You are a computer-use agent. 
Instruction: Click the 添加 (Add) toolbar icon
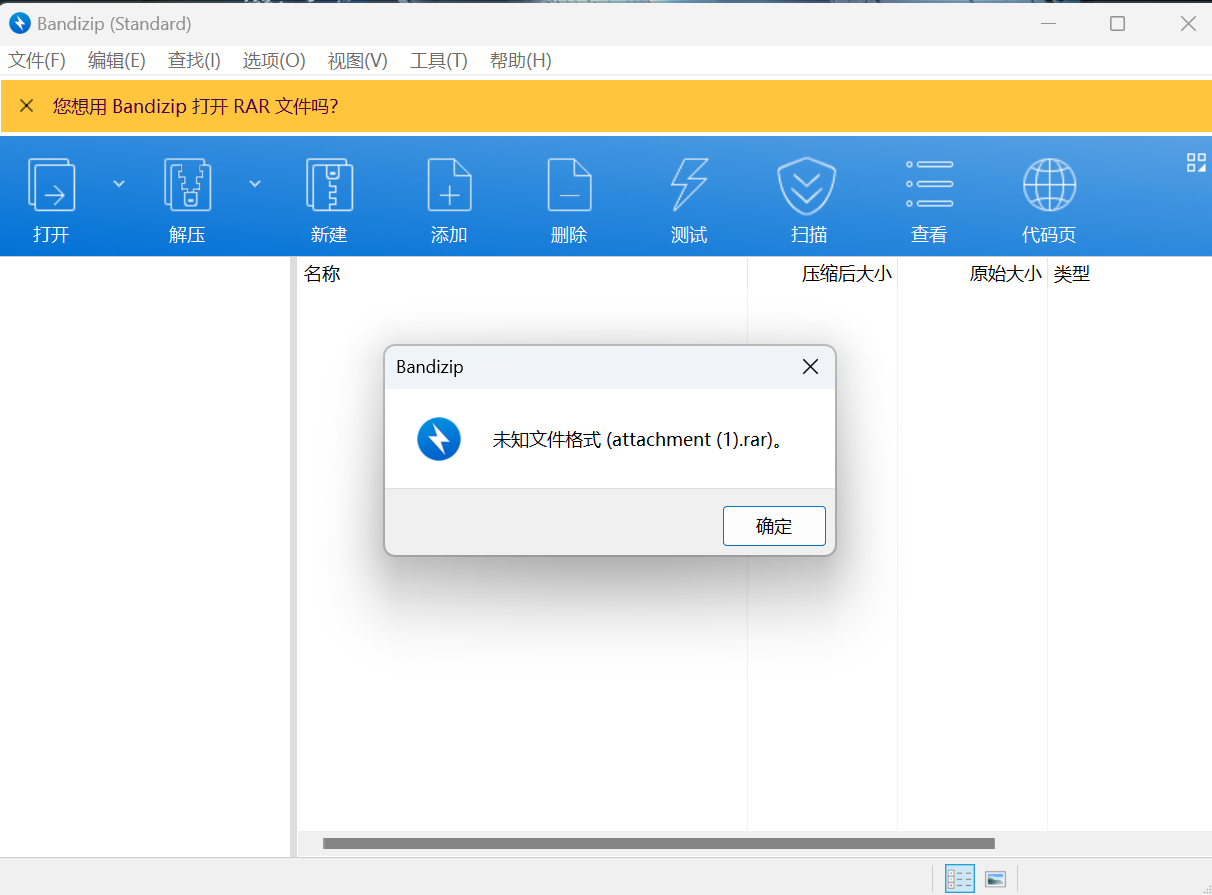[x=449, y=185]
